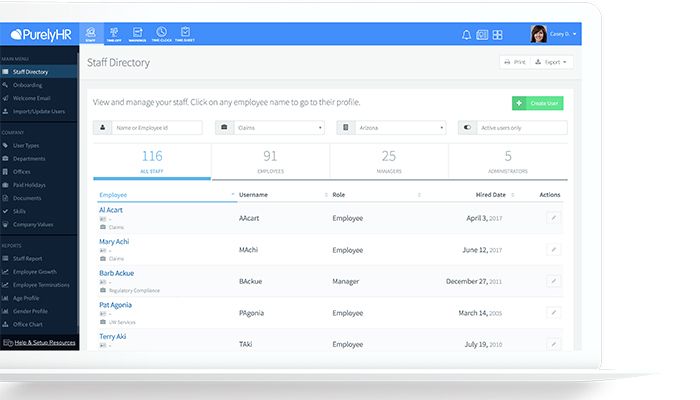Sort by the Hired Date column
The width and height of the screenshot is (700, 400).
click(491, 195)
